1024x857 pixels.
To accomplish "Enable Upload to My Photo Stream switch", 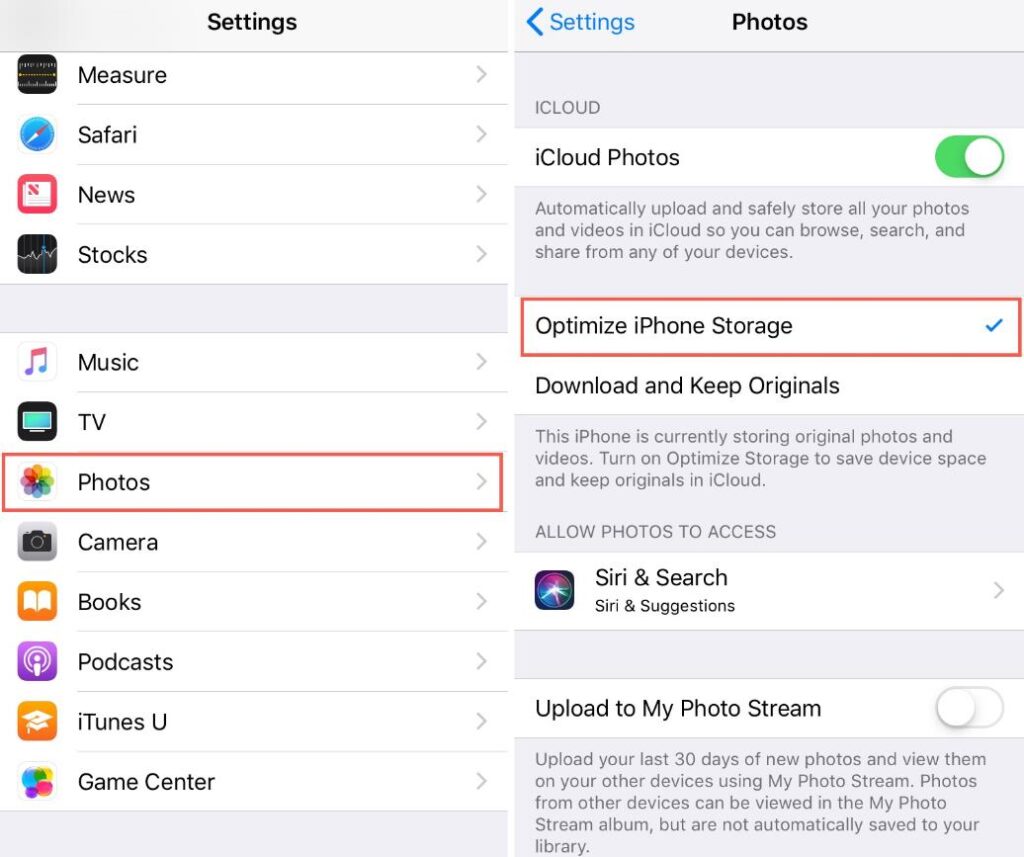I will coord(969,707).
